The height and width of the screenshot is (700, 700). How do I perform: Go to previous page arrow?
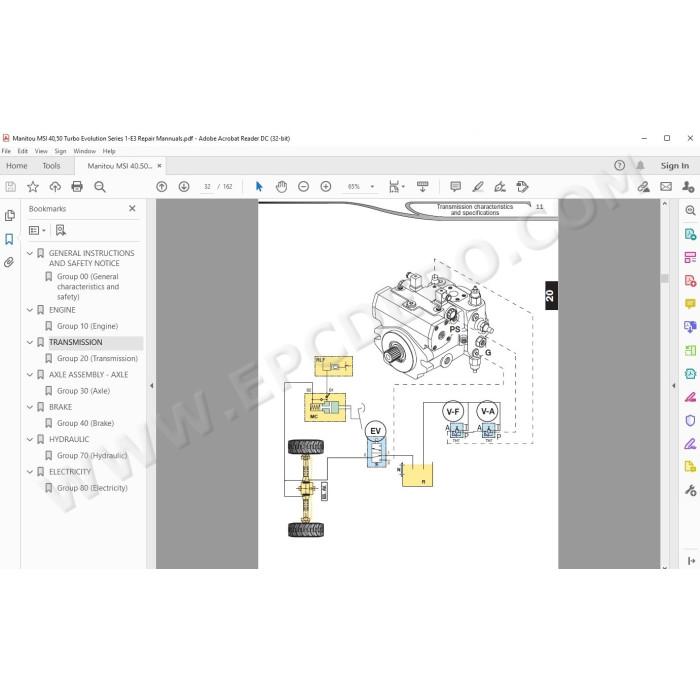(162, 187)
